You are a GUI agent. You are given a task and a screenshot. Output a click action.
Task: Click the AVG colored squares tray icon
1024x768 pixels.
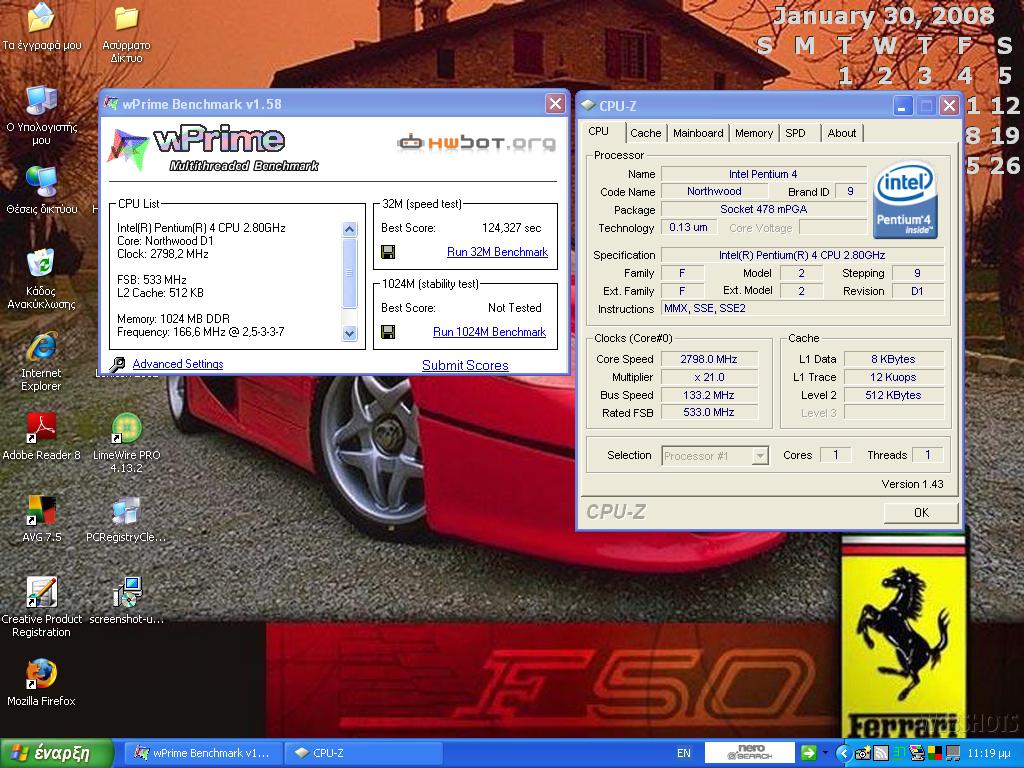935,754
